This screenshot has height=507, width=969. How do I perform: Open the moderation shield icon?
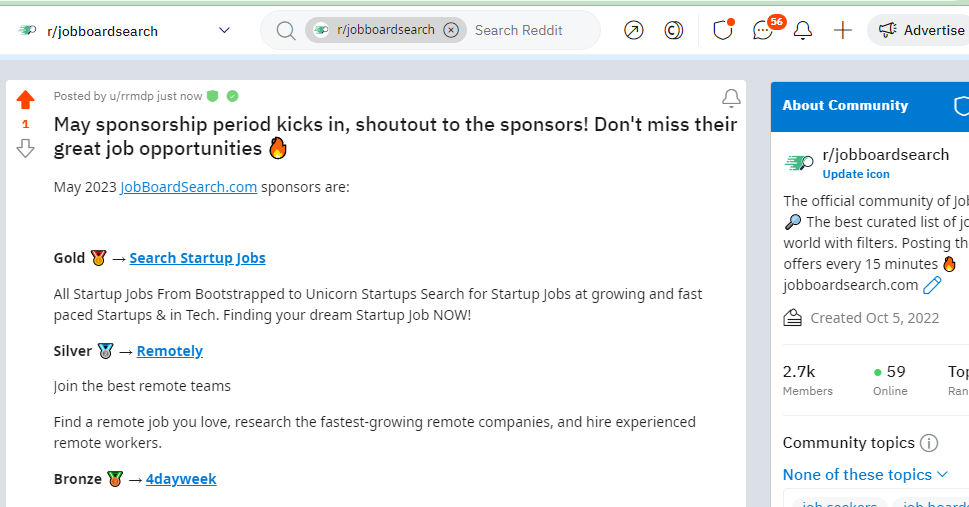[723, 30]
